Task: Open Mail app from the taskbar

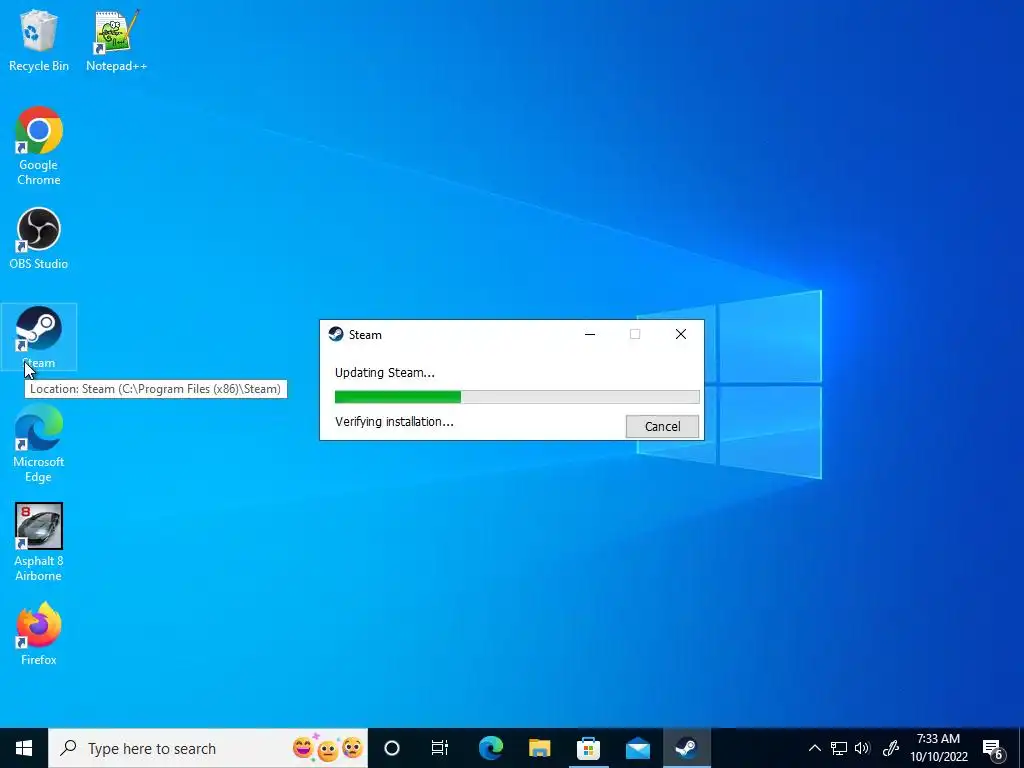Action: coord(637,748)
